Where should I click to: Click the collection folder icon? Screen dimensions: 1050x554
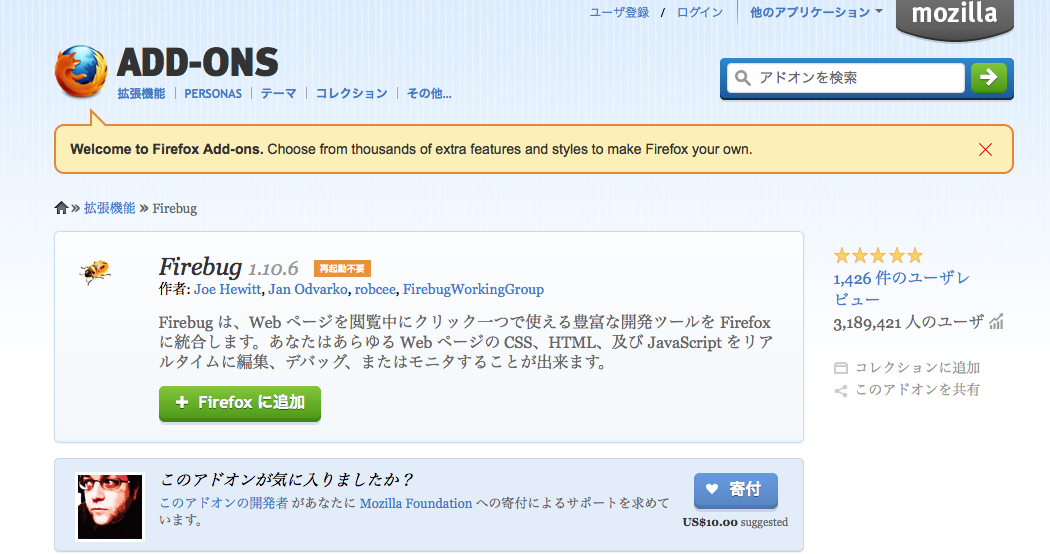coord(840,368)
